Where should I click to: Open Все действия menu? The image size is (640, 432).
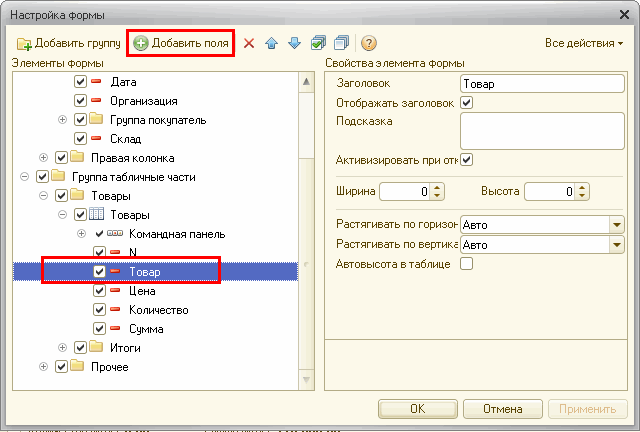[584, 43]
